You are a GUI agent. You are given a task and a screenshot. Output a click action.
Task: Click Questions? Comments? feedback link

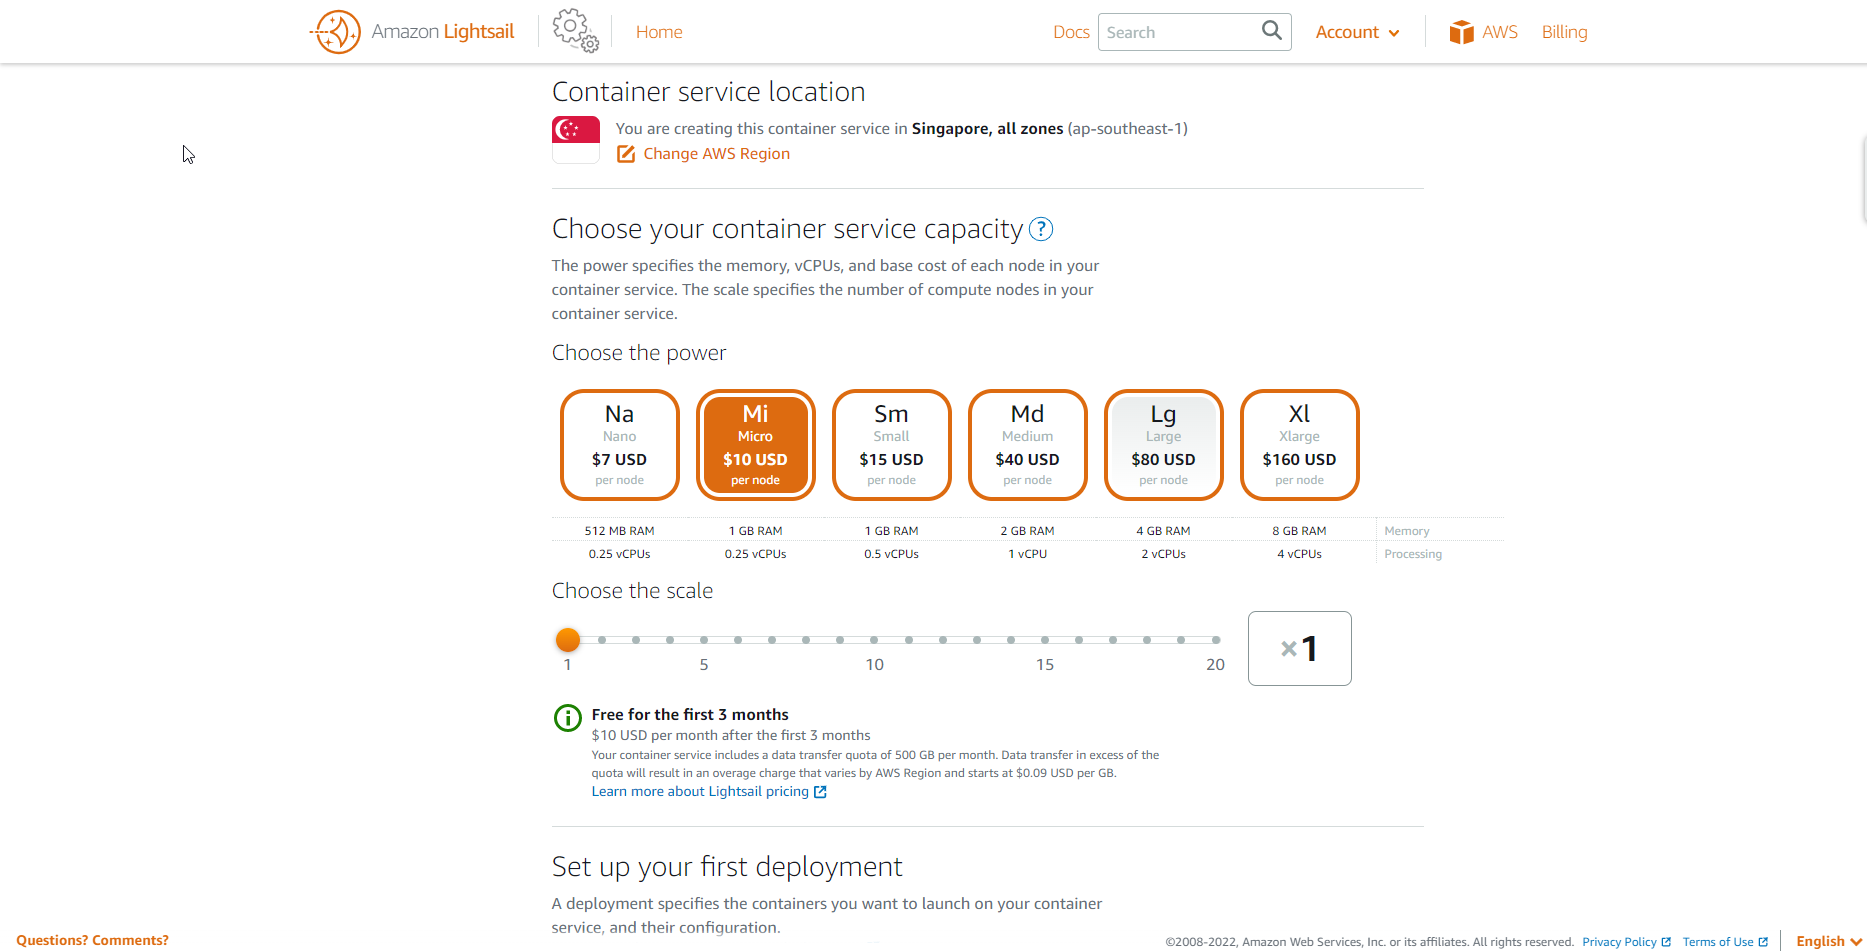[92, 940]
